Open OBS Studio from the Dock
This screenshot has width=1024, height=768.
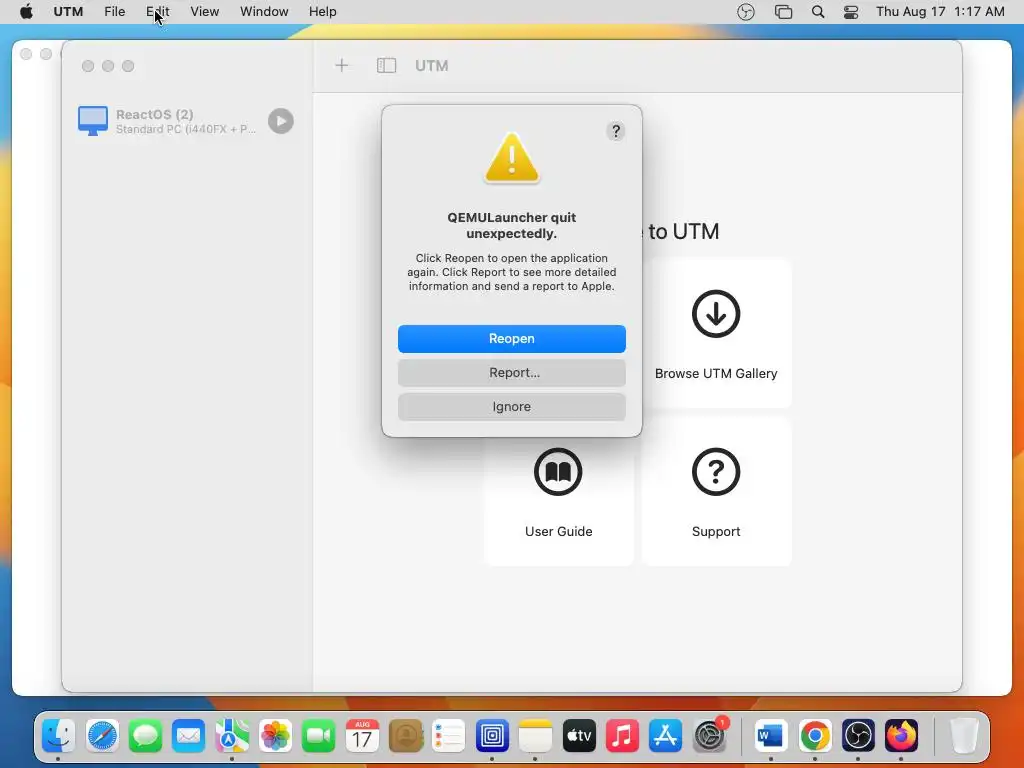click(857, 736)
